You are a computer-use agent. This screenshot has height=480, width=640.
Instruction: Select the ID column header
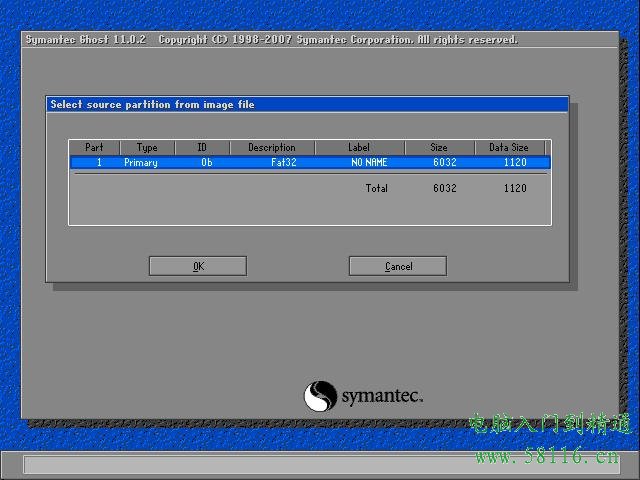point(202,147)
